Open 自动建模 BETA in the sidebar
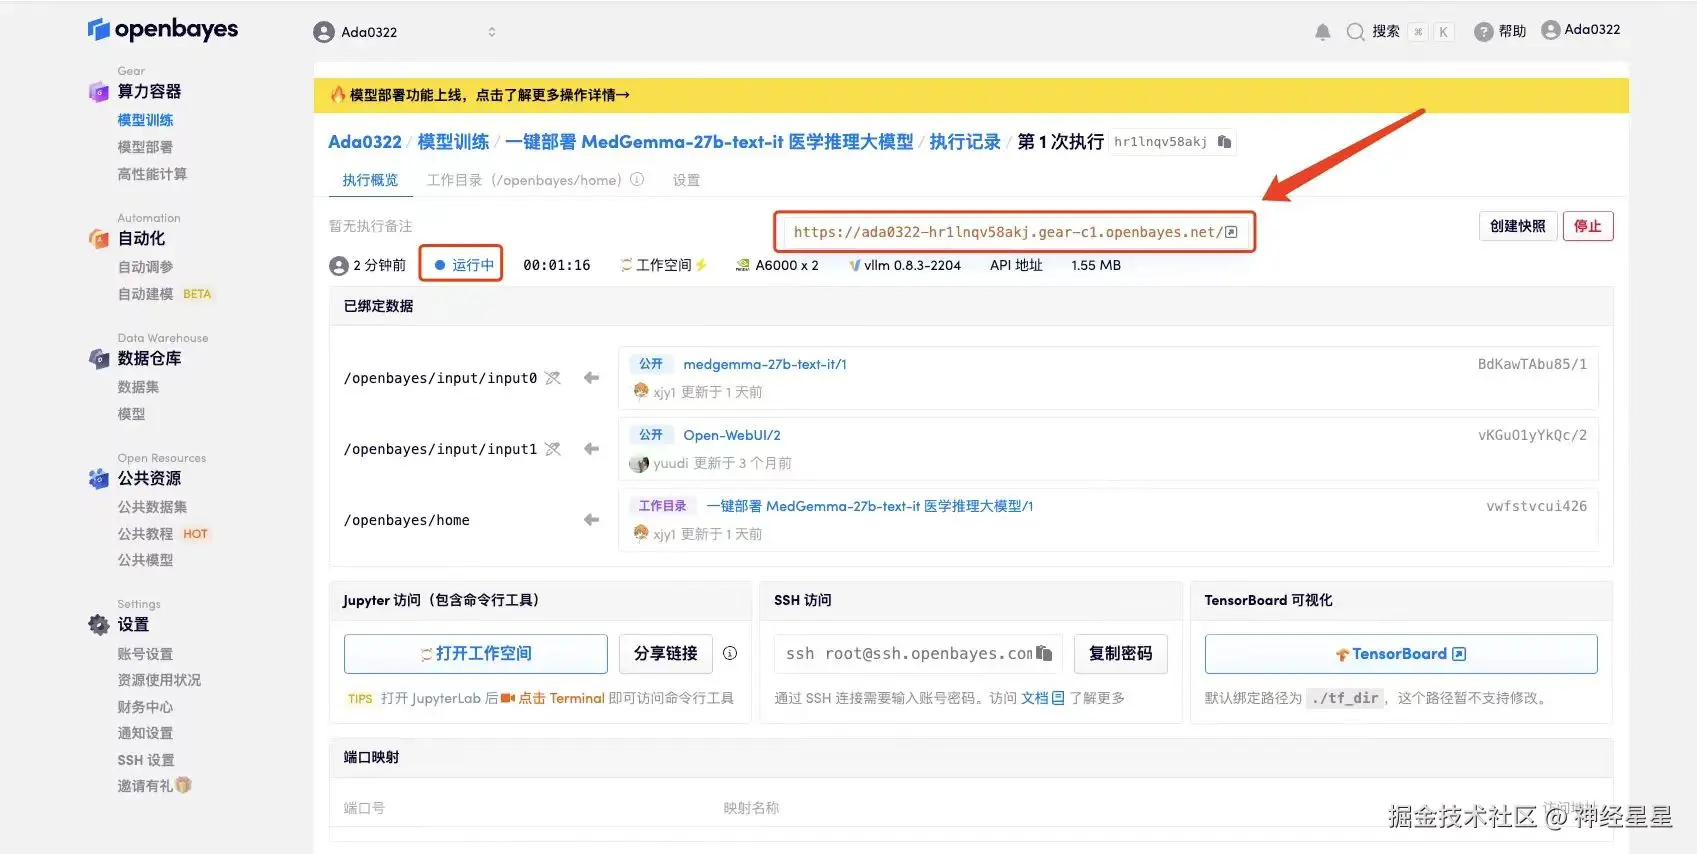Viewport: 1697px width, 854px height. (164, 294)
